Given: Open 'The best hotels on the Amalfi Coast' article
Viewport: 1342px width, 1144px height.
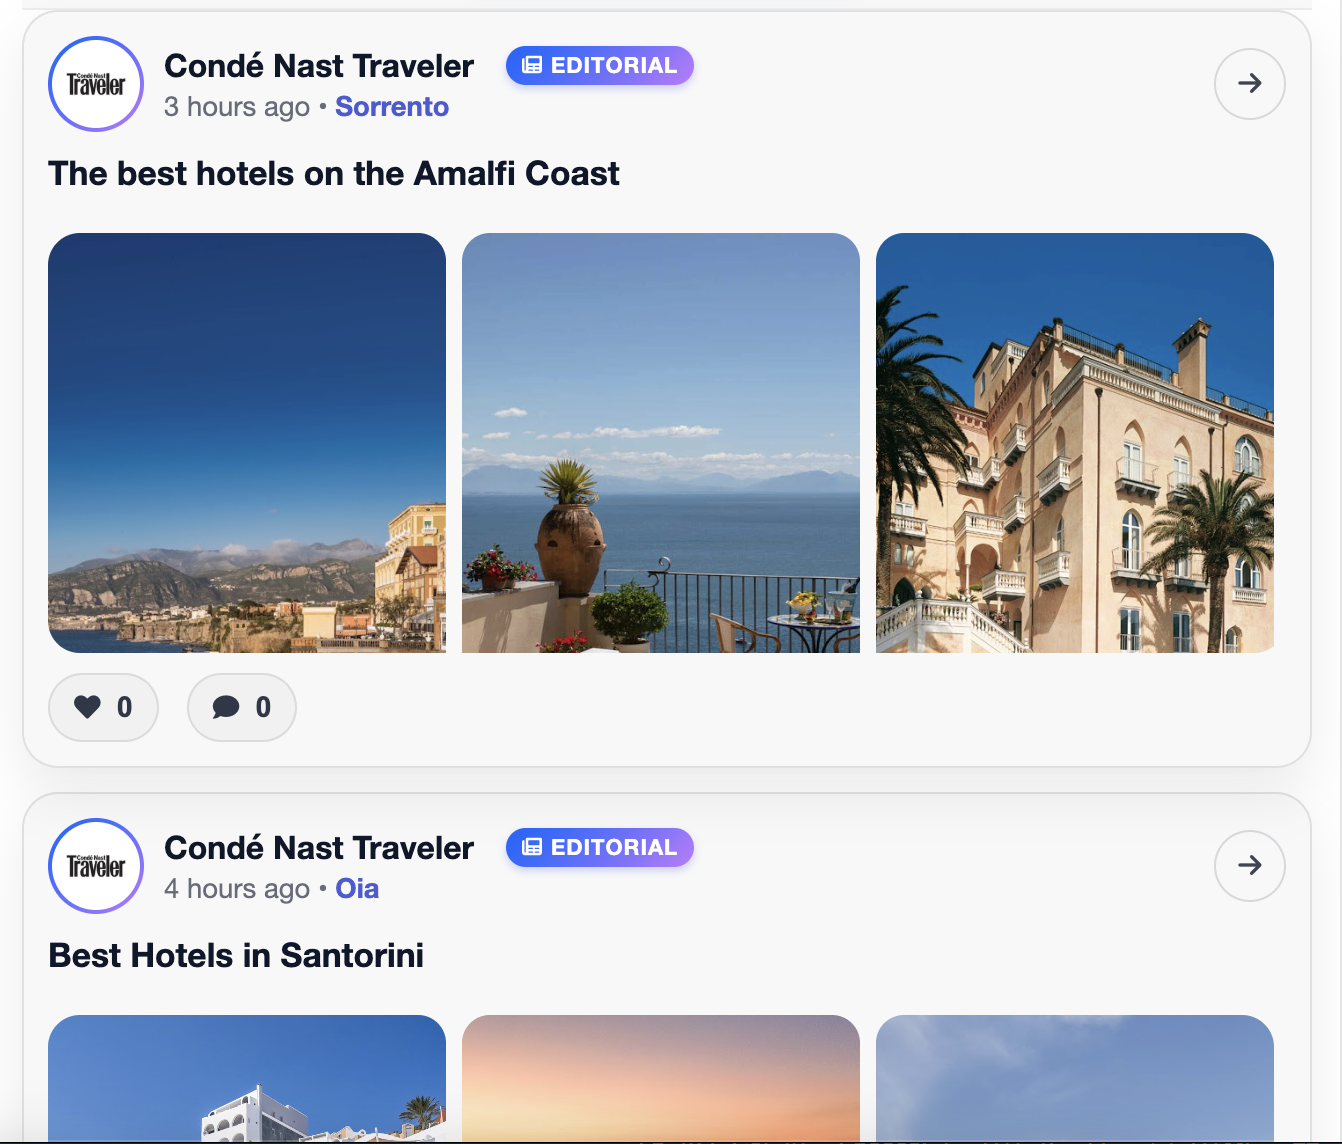Looking at the screenshot, I should 334,173.
